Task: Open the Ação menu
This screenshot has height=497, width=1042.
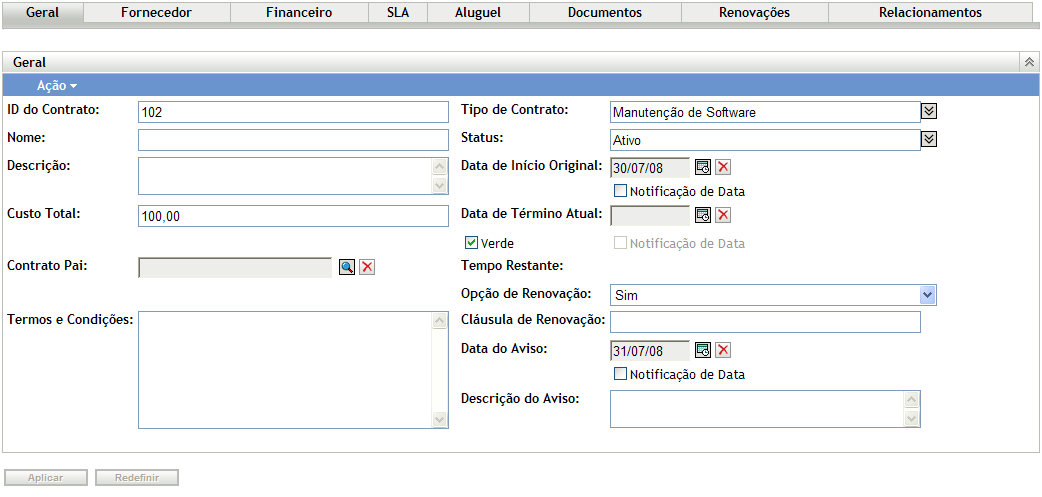Action: click(57, 86)
